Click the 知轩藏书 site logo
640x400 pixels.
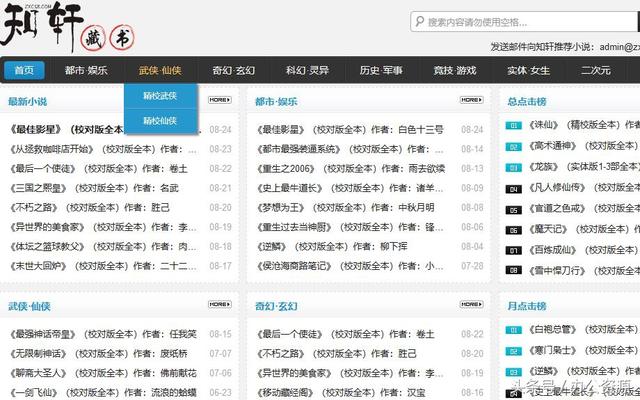pyautogui.click(x=70, y=28)
